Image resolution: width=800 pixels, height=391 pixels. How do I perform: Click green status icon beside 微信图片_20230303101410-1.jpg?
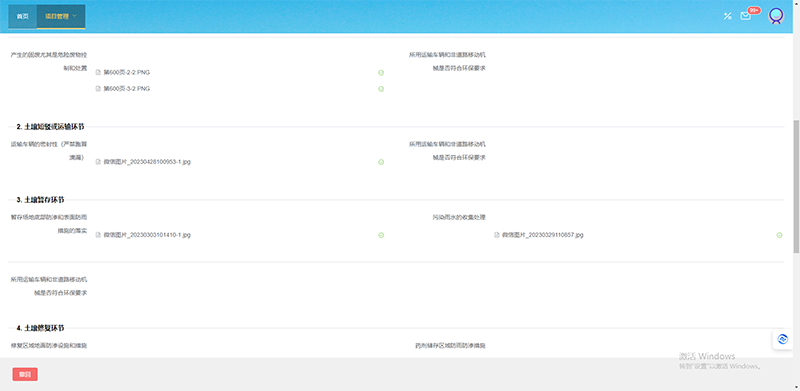[x=381, y=235]
